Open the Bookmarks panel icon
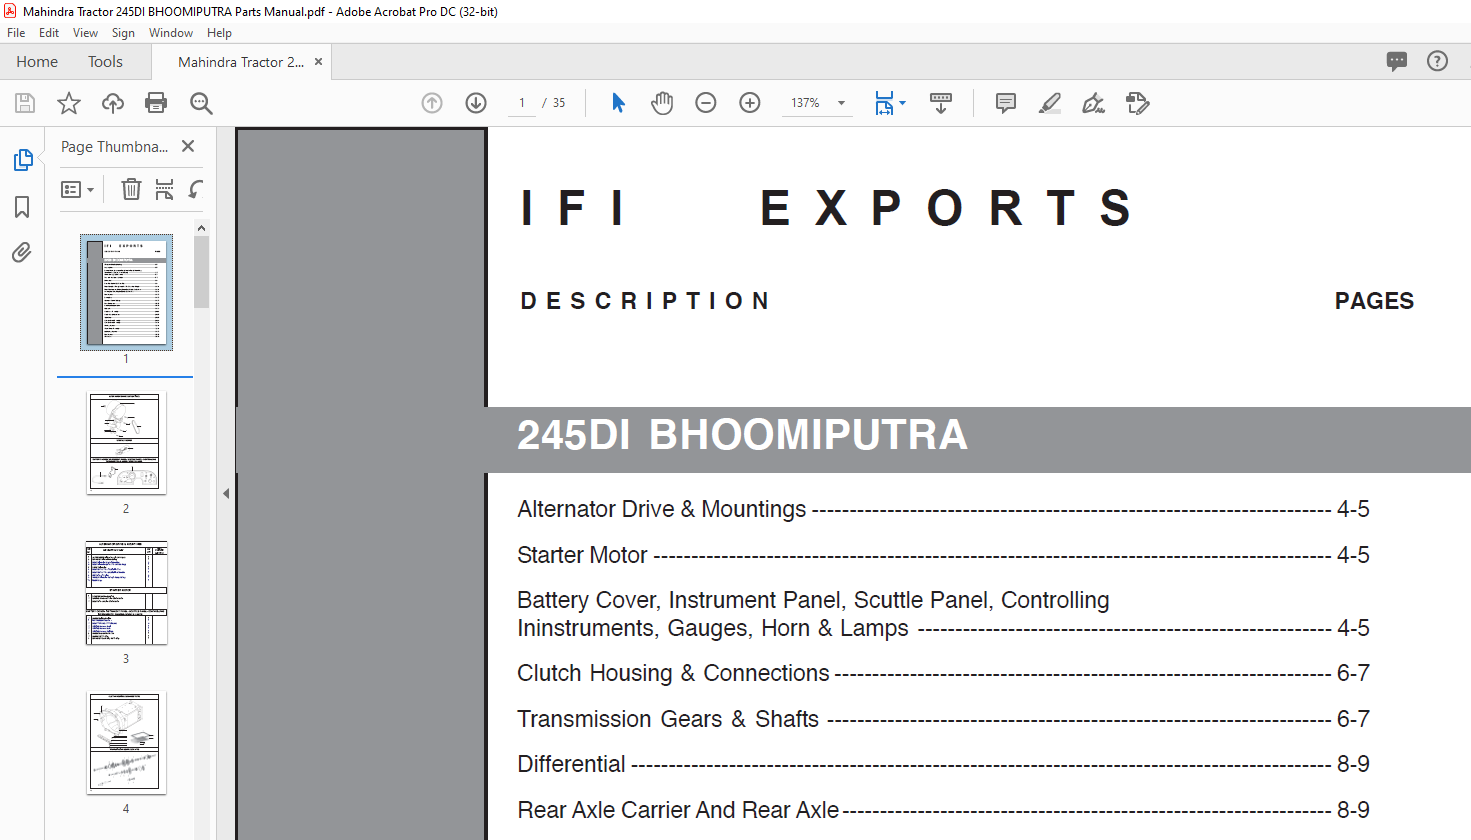This screenshot has height=840, width=1471. click(x=22, y=207)
